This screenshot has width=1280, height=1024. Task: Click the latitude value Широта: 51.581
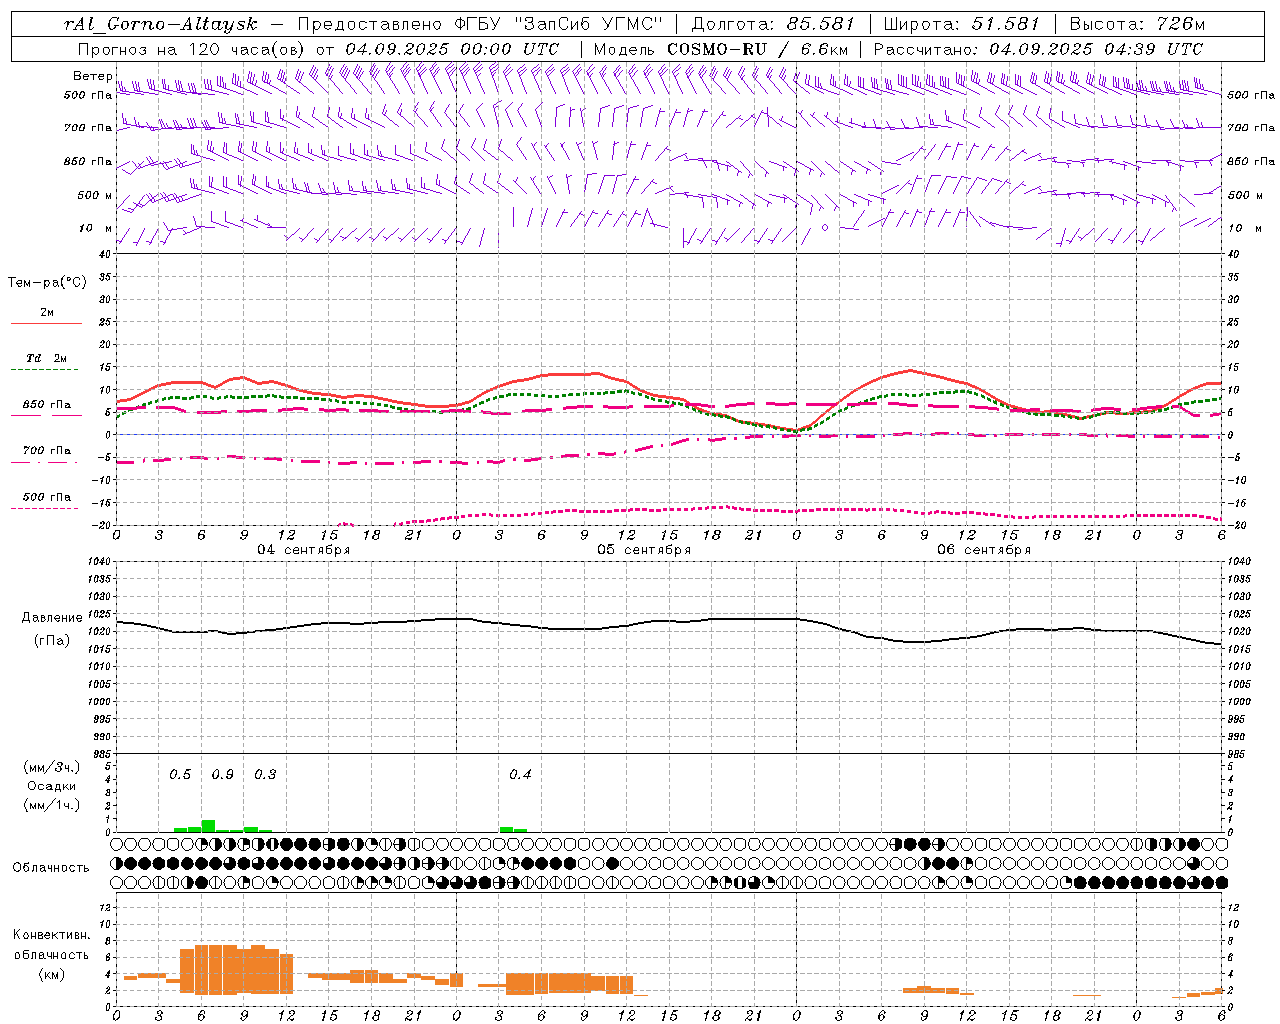point(961,24)
